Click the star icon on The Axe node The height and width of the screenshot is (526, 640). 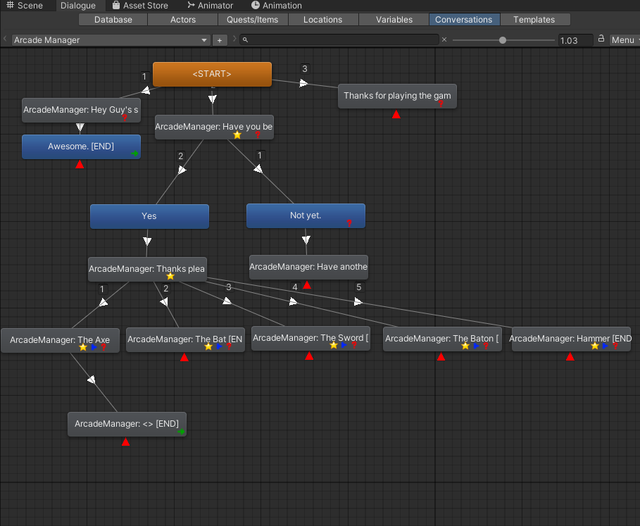click(83, 347)
